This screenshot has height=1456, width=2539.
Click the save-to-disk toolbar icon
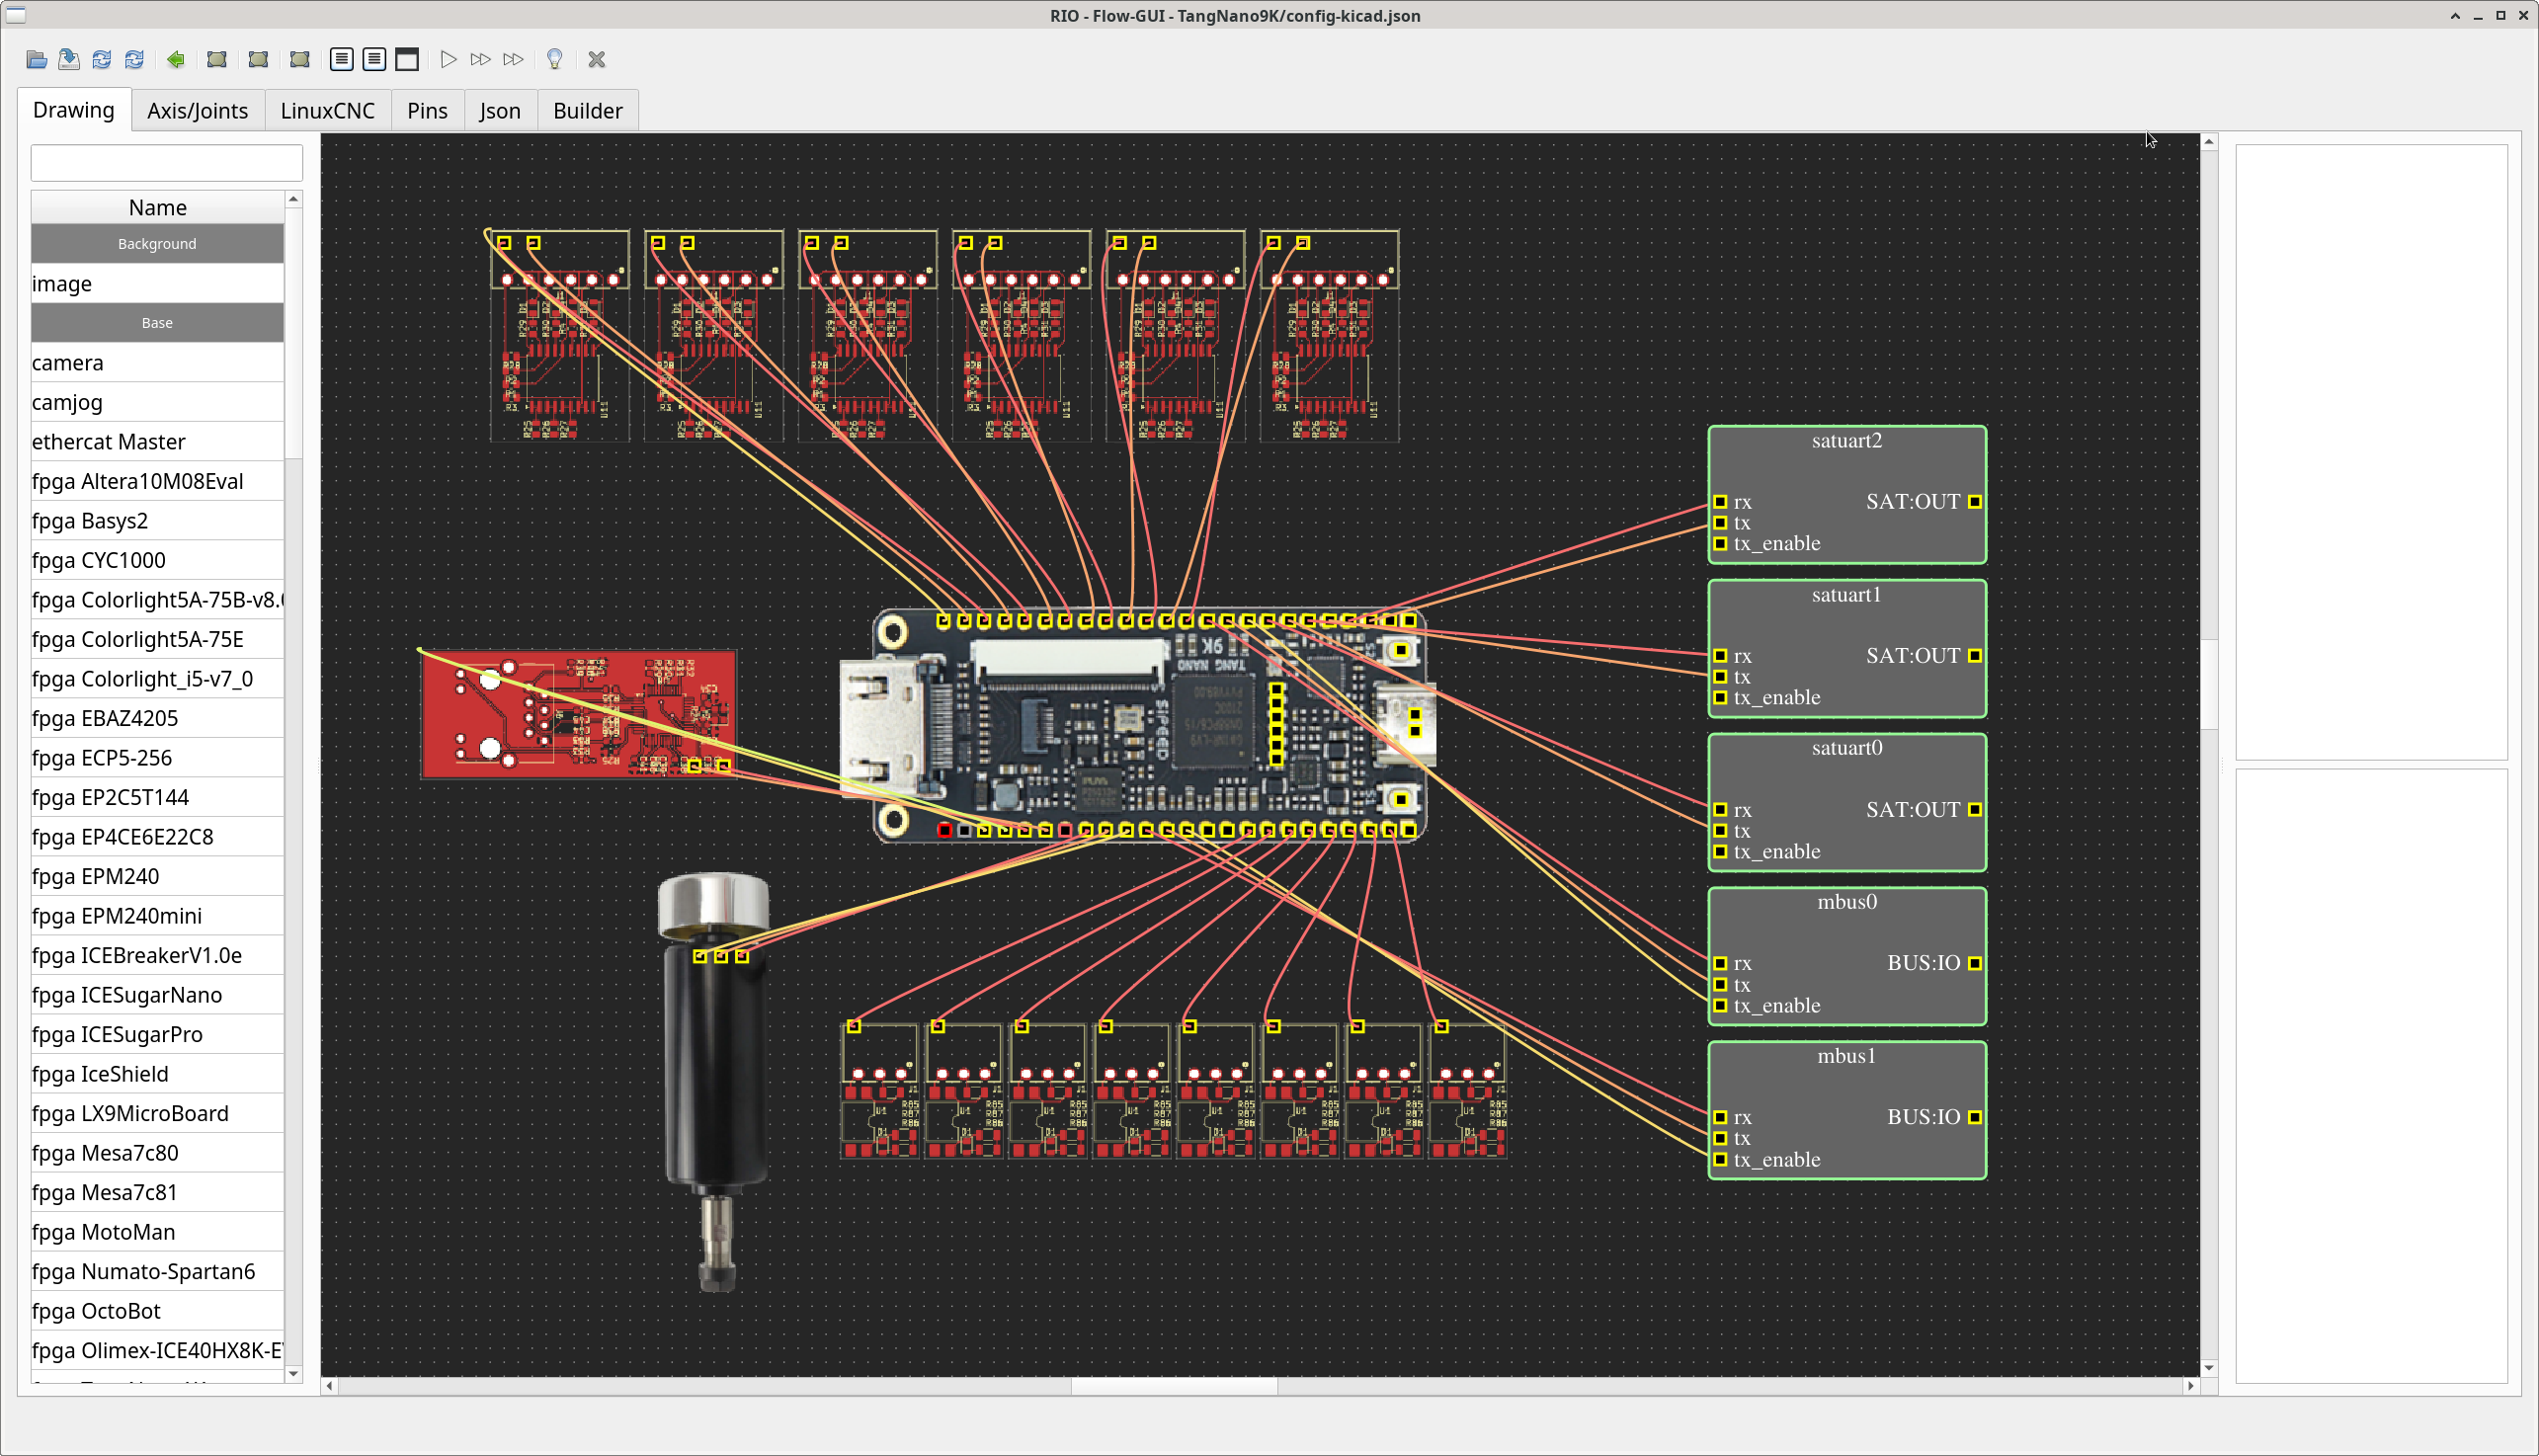tap(69, 60)
